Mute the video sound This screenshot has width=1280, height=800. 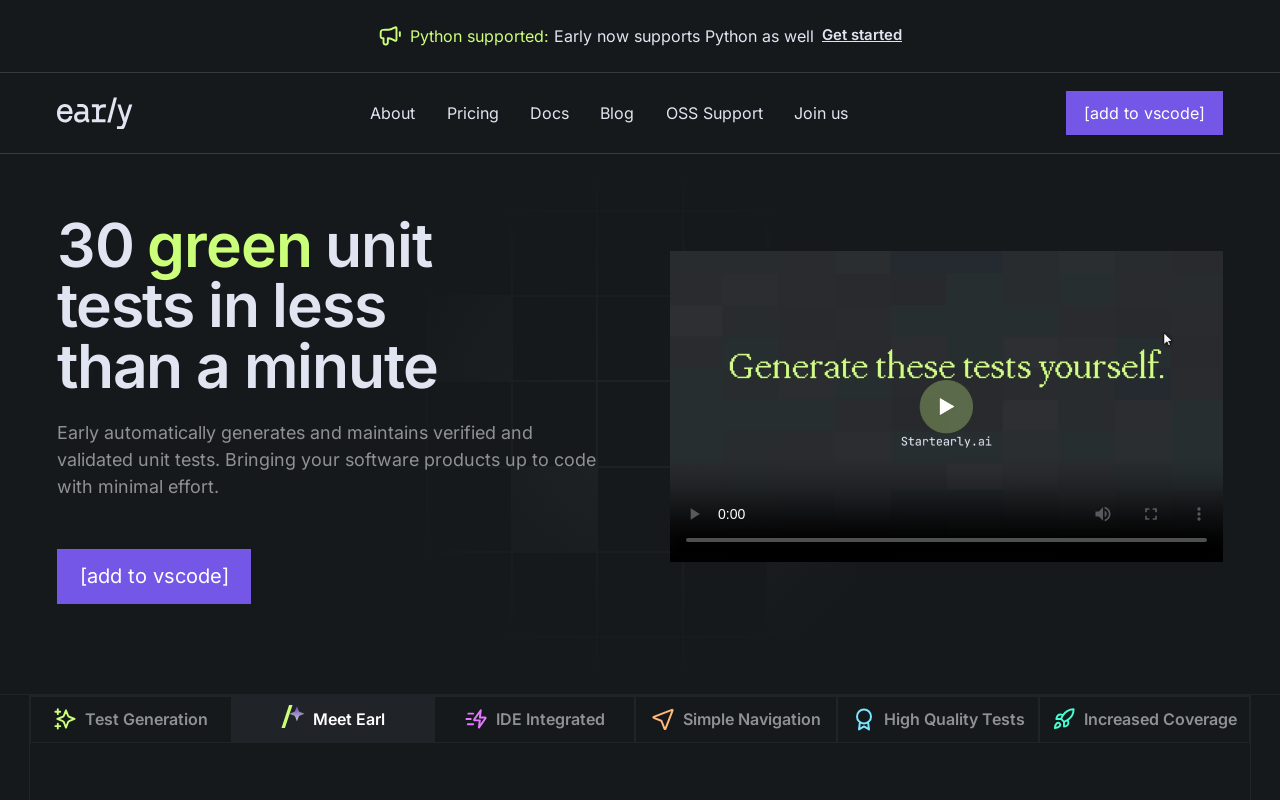point(1102,514)
